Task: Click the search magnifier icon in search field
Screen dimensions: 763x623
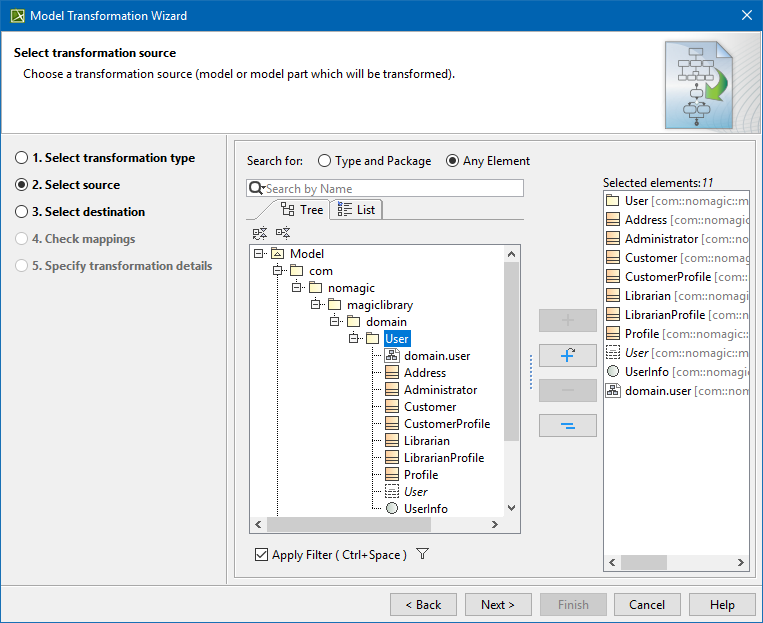Action: tap(256, 189)
